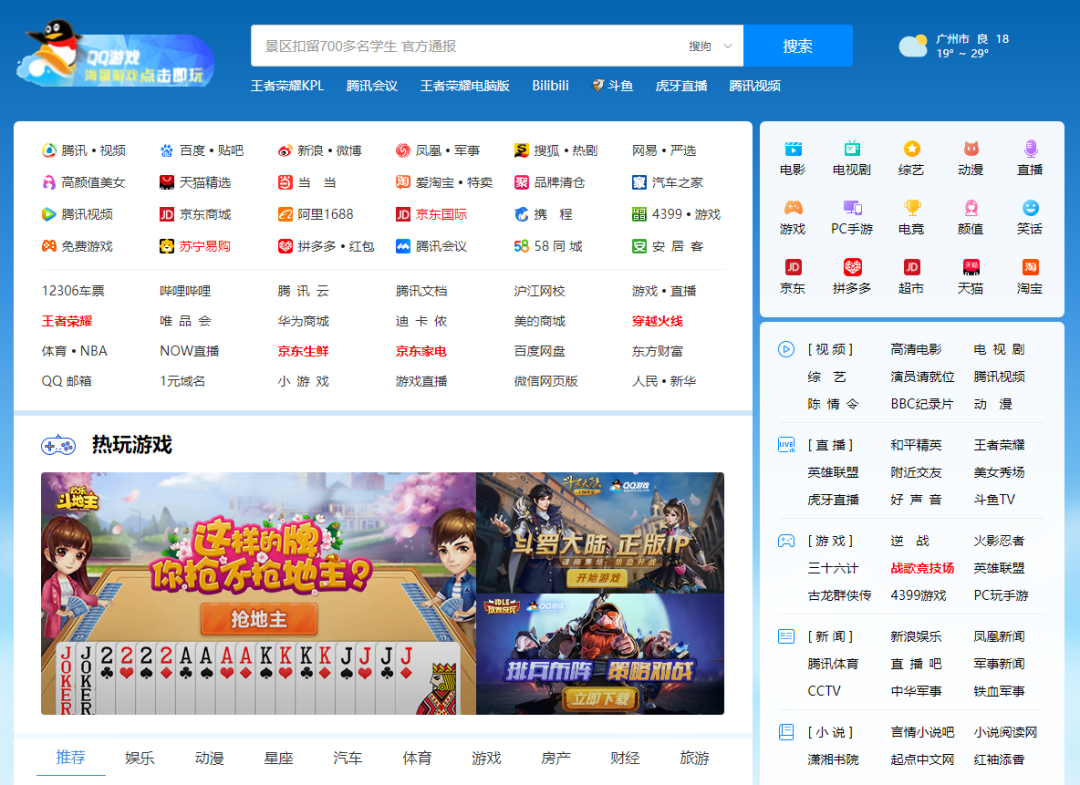The height and width of the screenshot is (785, 1080).
Task: Click the 颜值 icon
Action: pos(970,208)
